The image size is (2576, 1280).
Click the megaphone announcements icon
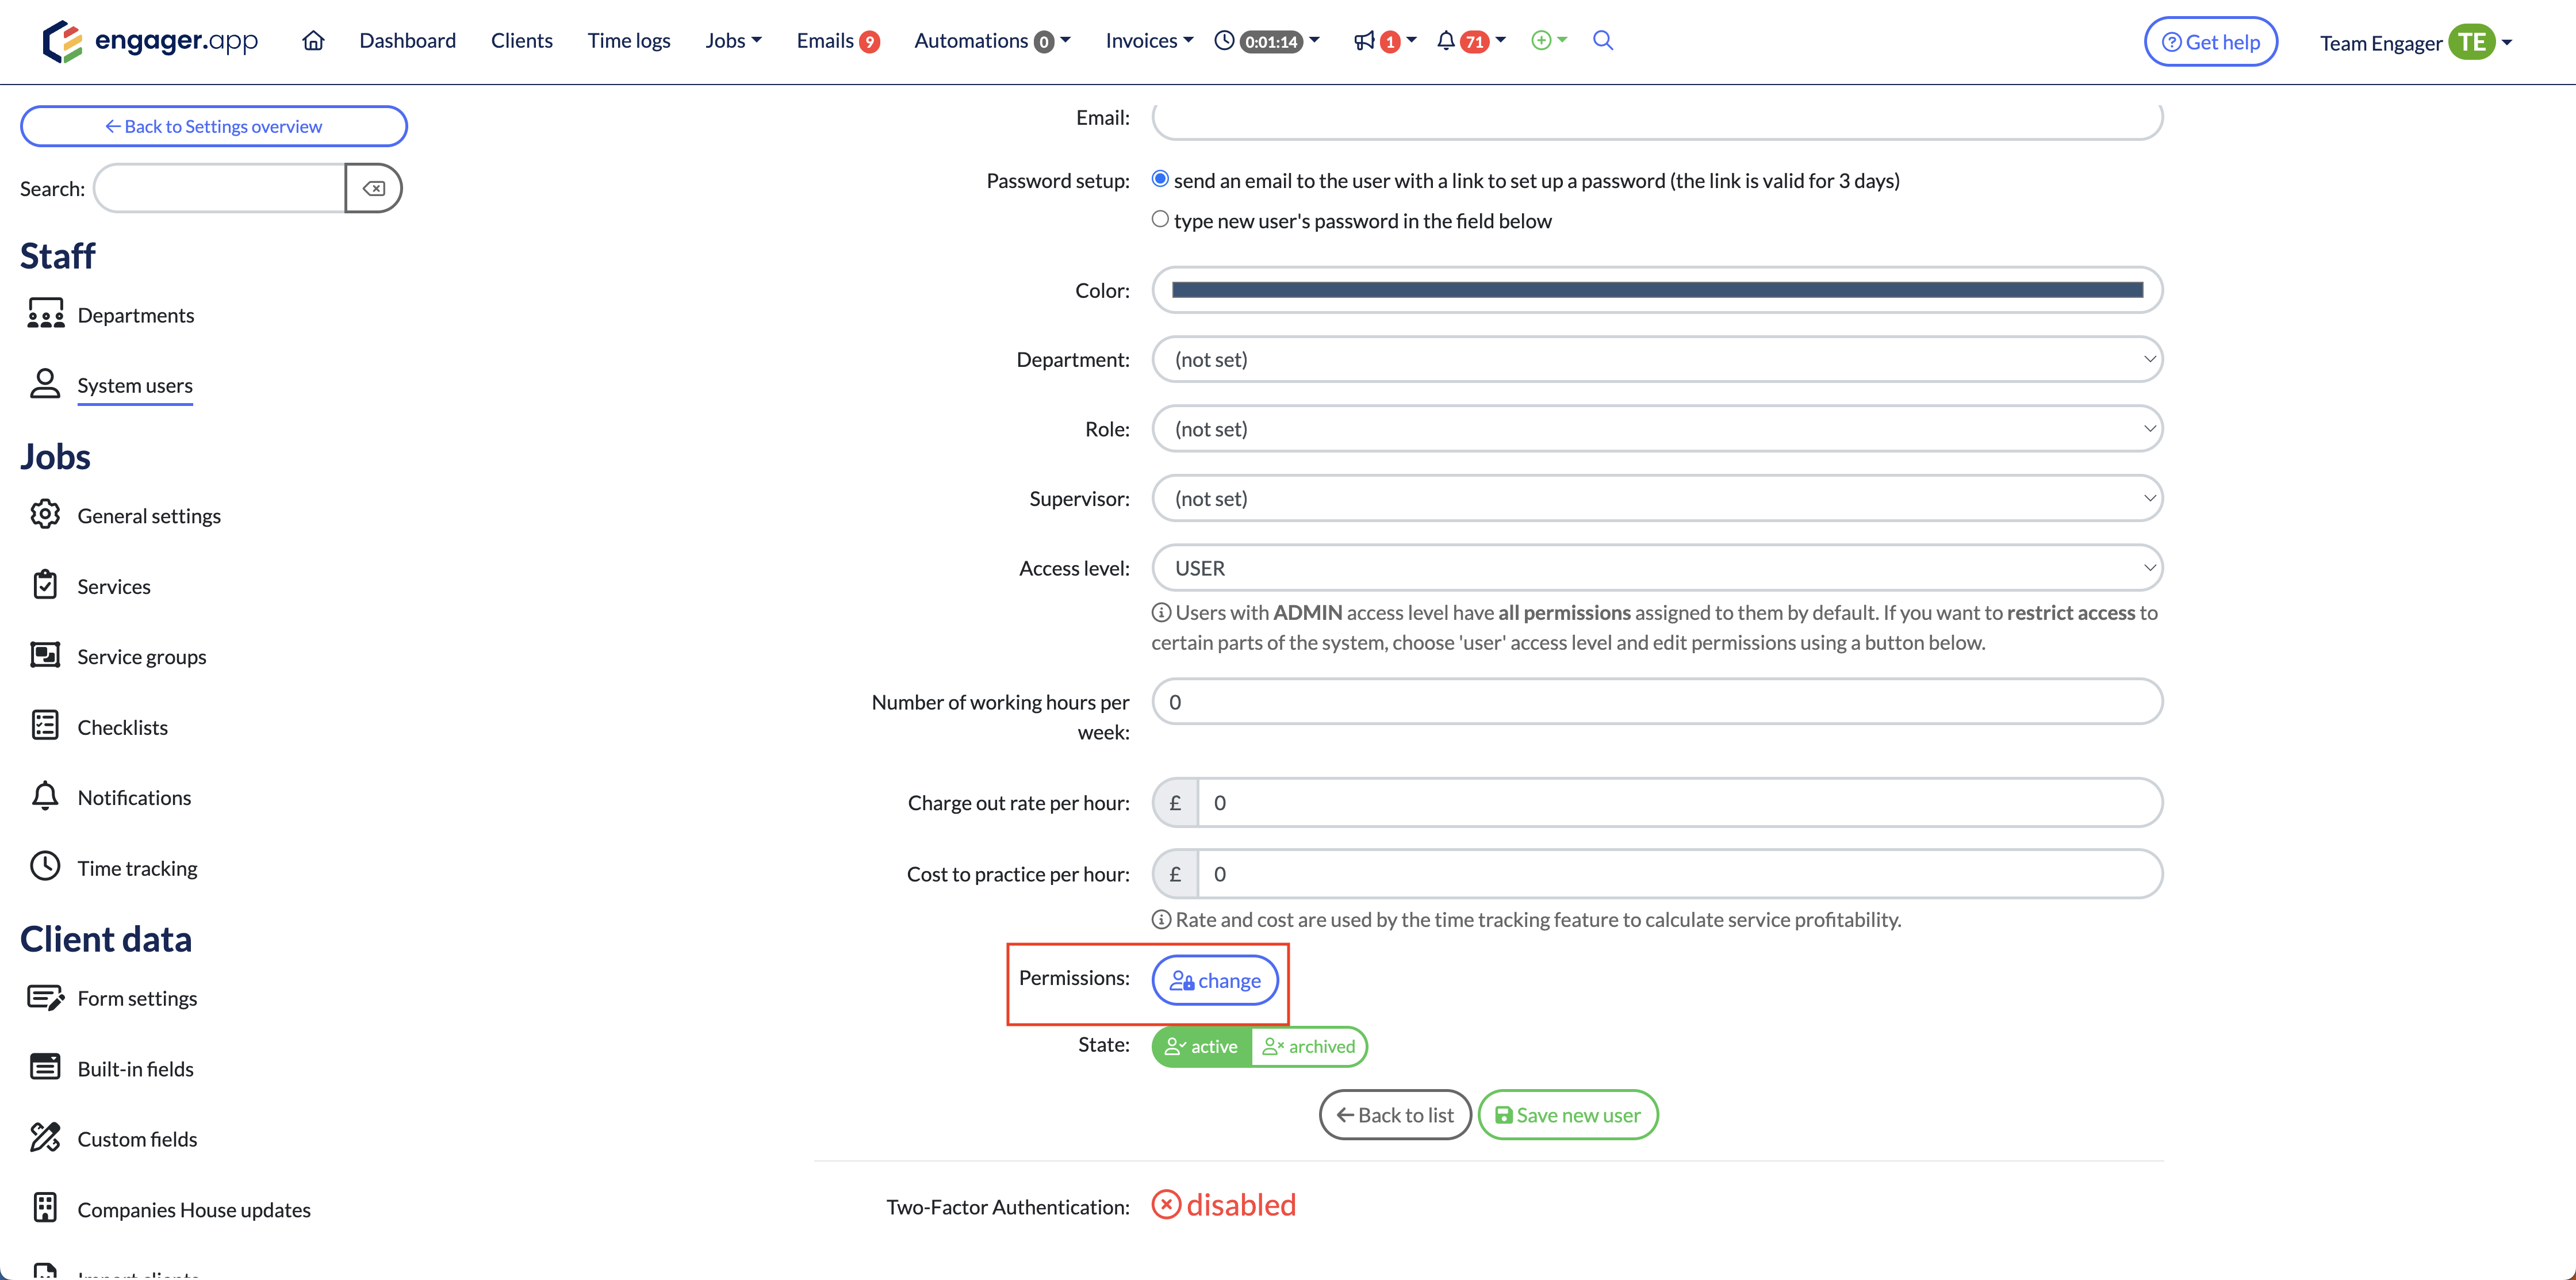pyautogui.click(x=1364, y=41)
